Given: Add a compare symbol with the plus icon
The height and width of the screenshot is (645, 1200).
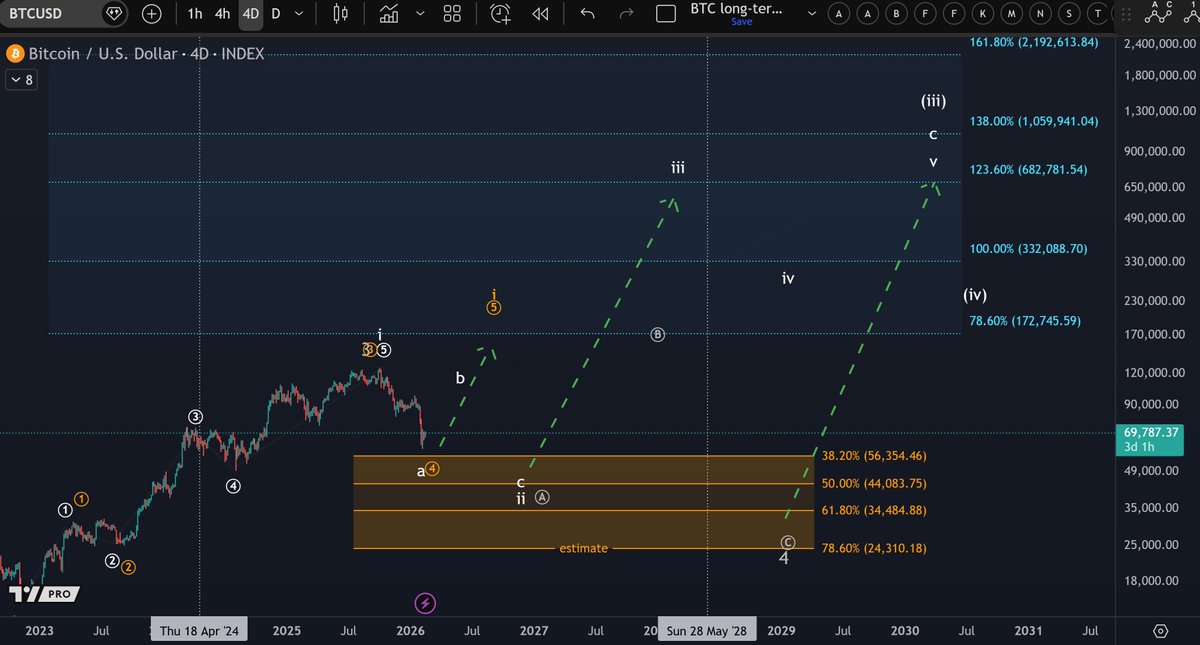Looking at the screenshot, I should 151,14.
